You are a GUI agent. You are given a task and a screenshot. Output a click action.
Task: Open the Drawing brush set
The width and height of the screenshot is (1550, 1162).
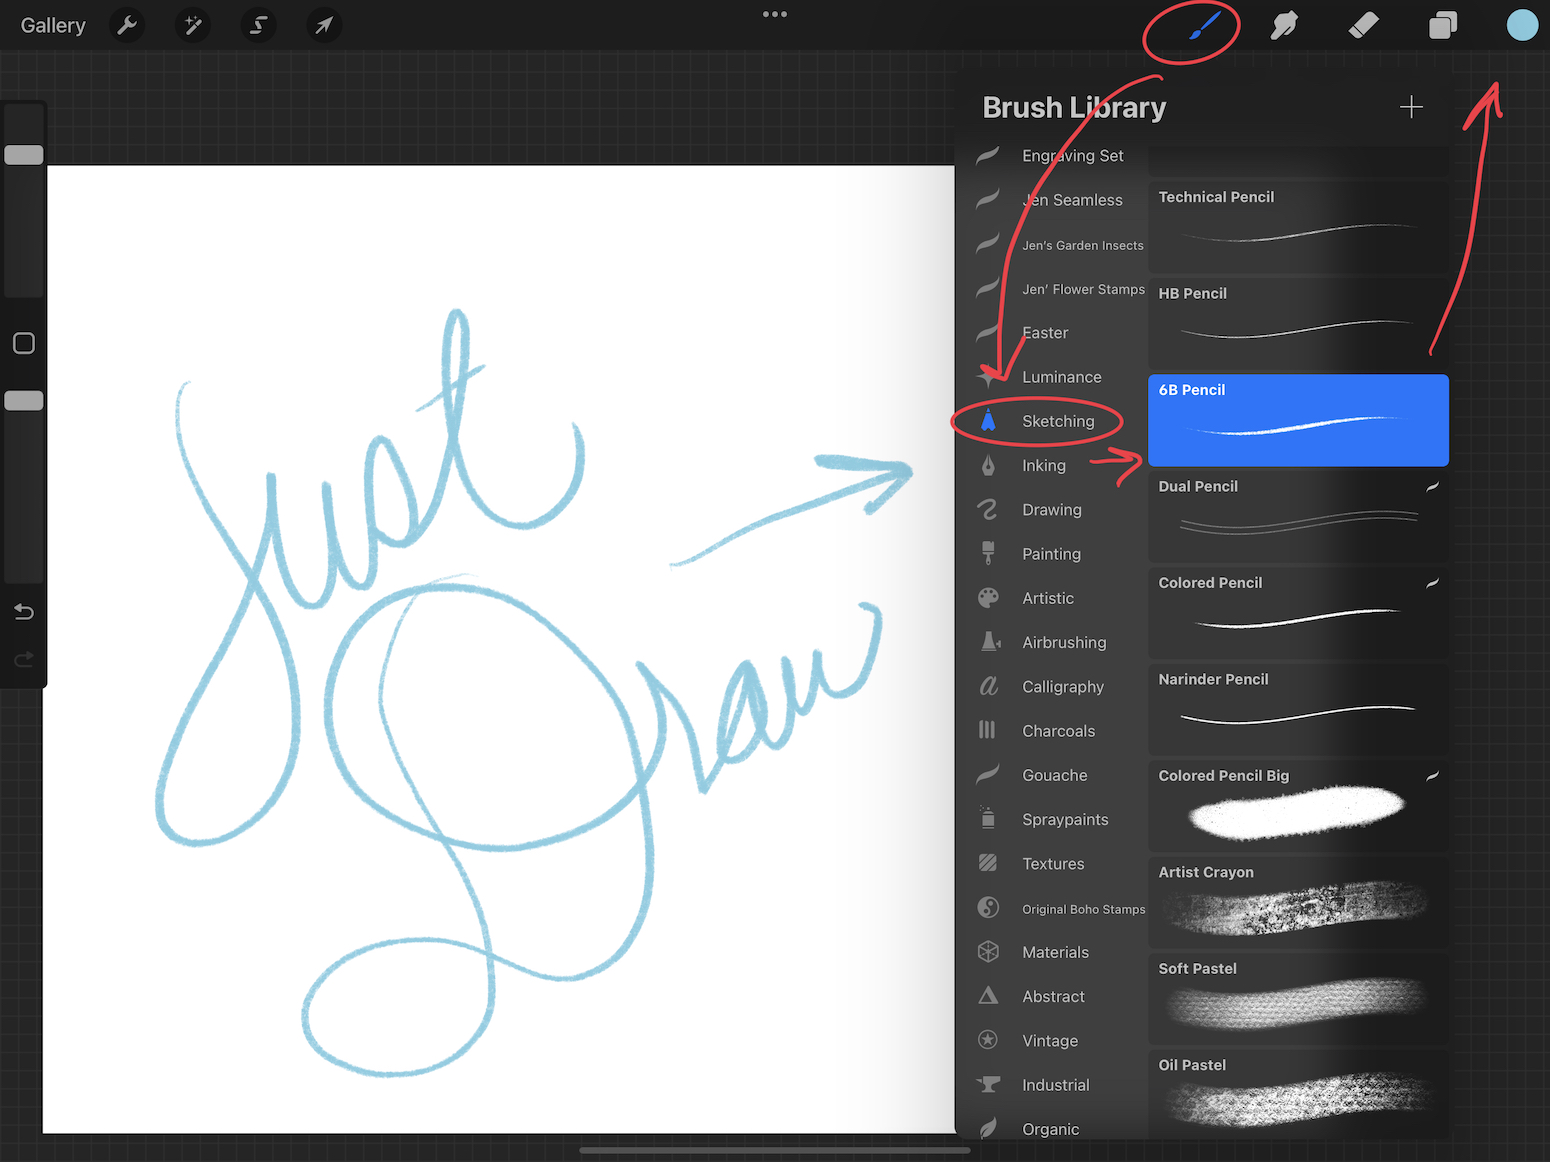pyautogui.click(x=1052, y=510)
